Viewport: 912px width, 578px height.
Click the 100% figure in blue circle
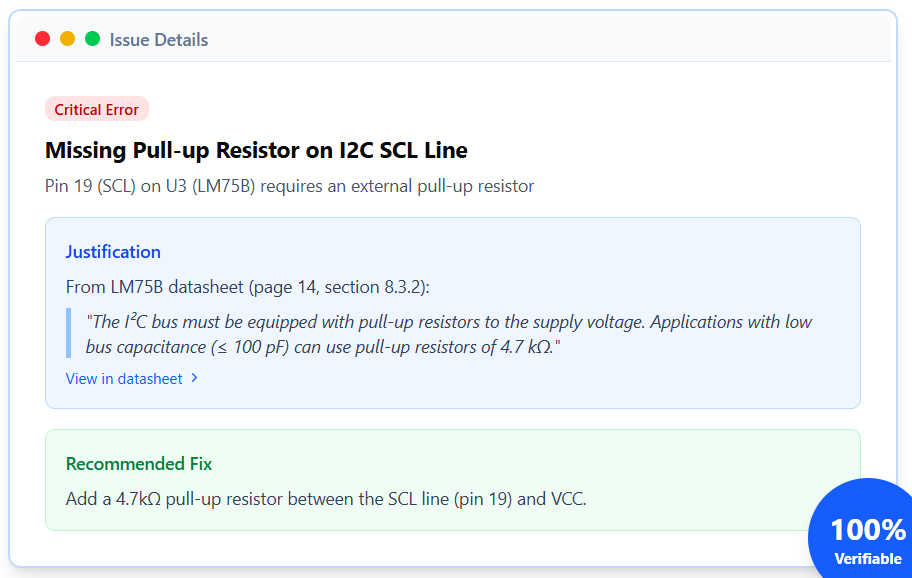coord(867,530)
